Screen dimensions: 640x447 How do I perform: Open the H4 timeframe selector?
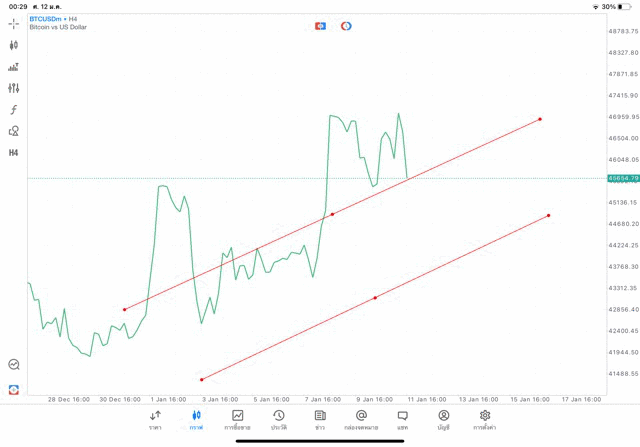point(14,153)
